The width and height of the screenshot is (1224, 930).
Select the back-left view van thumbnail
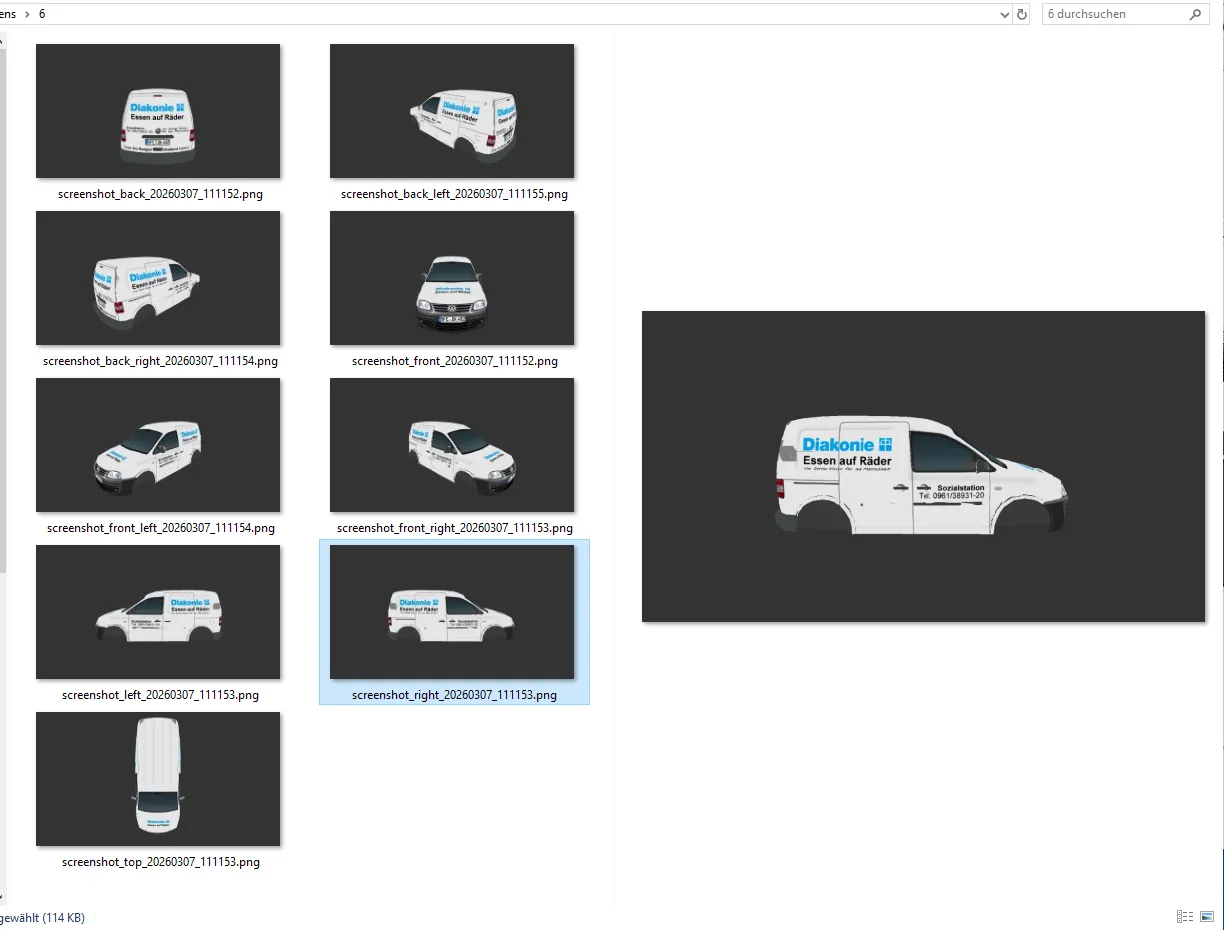(x=452, y=111)
